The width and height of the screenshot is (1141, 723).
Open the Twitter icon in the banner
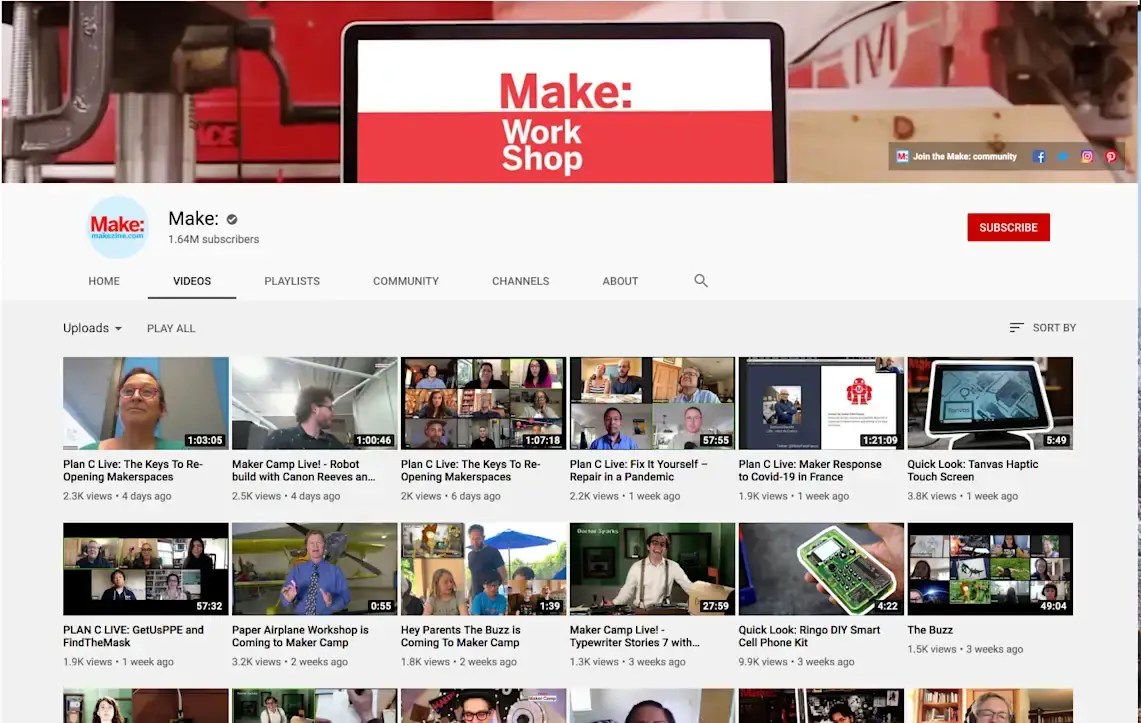[1063, 156]
